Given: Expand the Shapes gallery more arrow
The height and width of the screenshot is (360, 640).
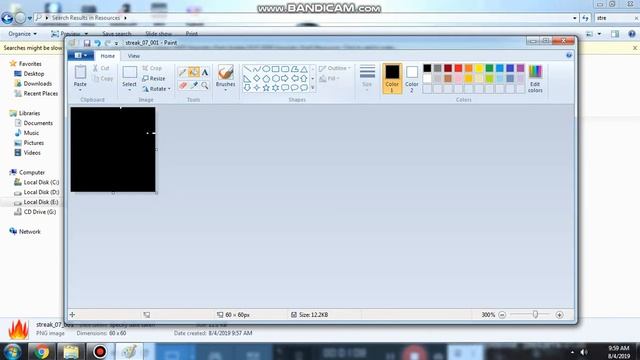Looking at the screenshot, I should click(313, 88).
